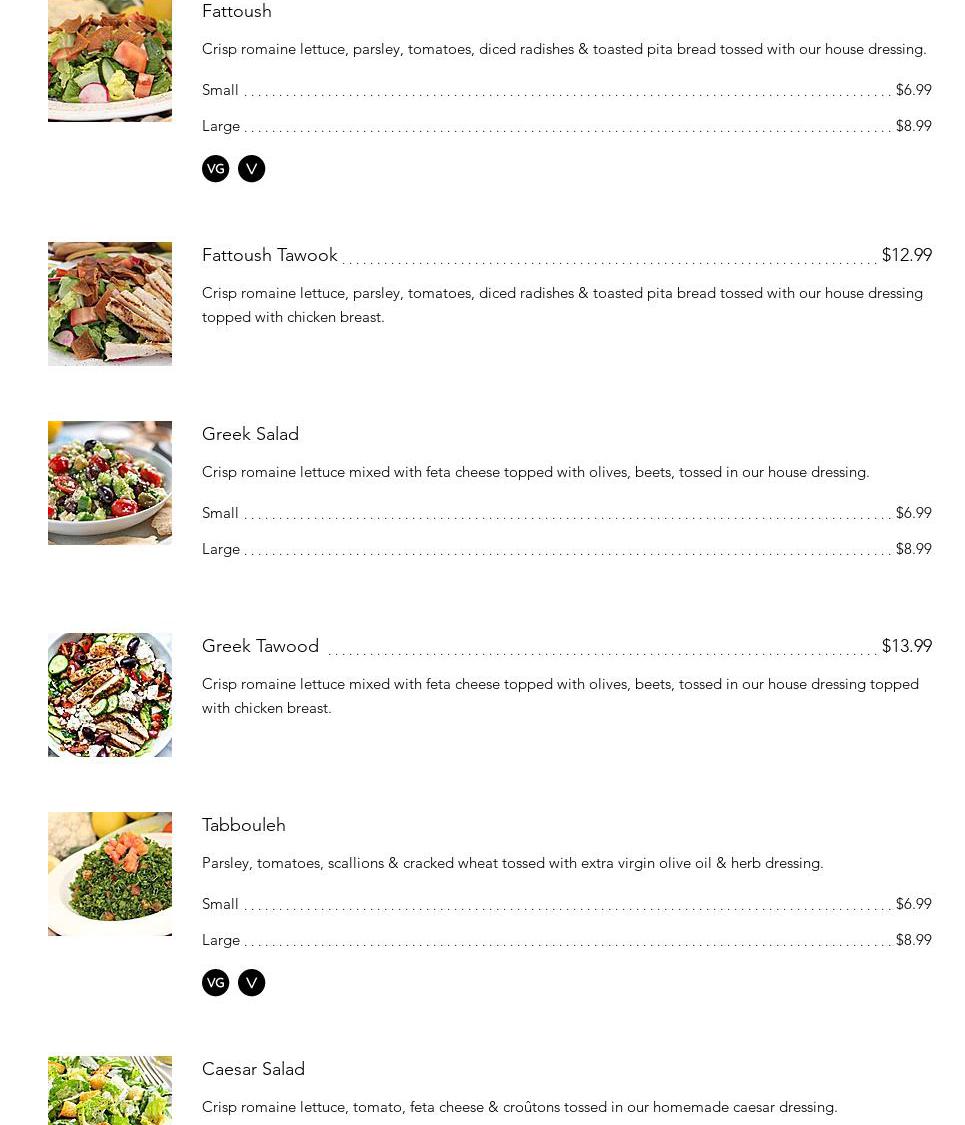Click the Fattoush title at top

coord(237,11)
